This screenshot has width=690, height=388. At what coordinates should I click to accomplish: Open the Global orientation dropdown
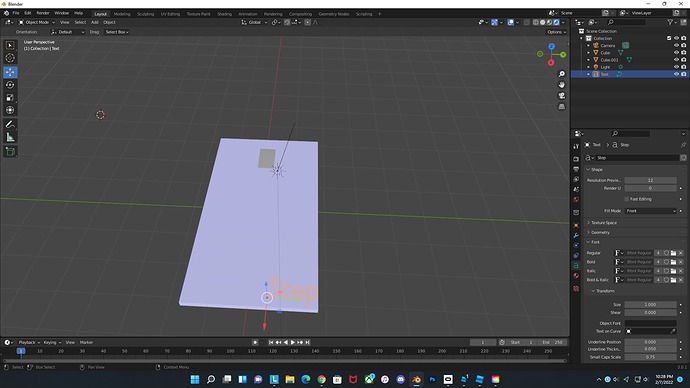(254, 22)
